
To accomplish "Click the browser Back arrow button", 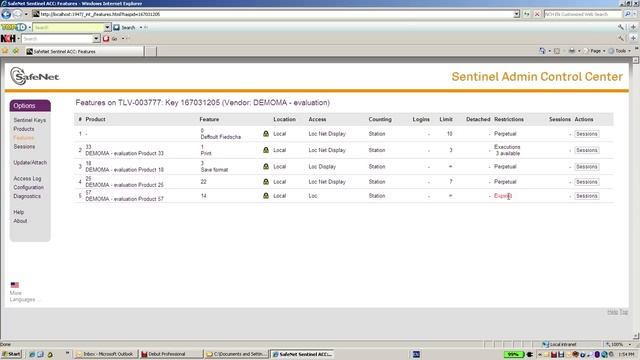I will (x=6, y=14).
